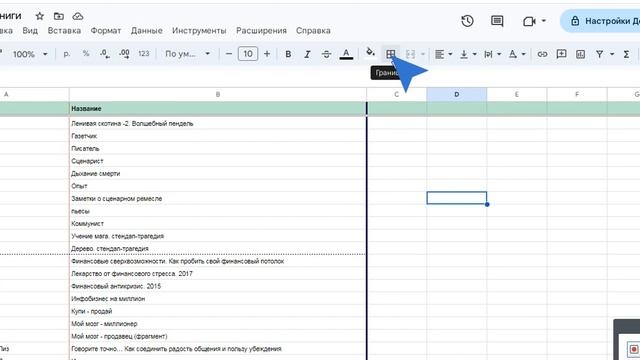Select column F header
This screenshot has width=640, height=360.
(x=577, y=94)
